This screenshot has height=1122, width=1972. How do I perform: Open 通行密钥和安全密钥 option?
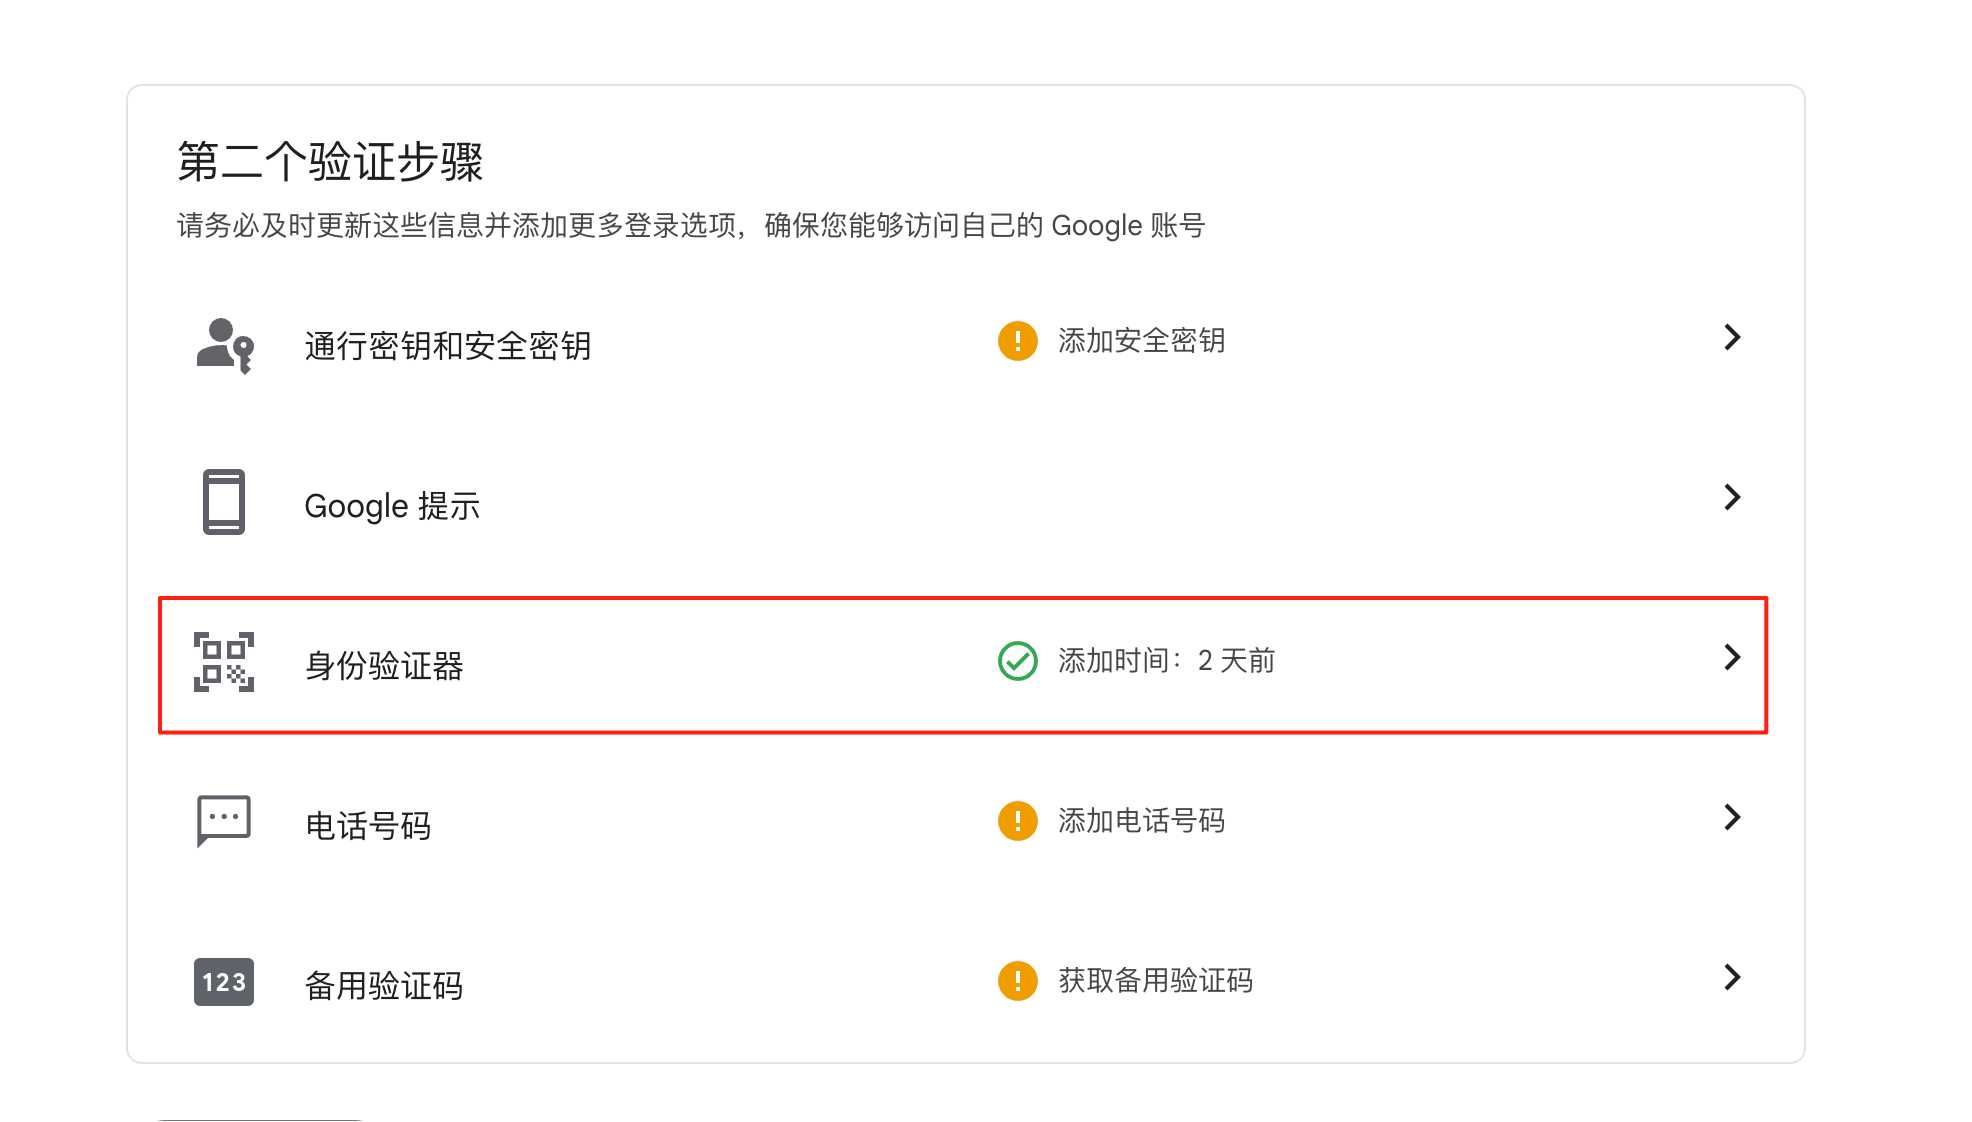448,346
